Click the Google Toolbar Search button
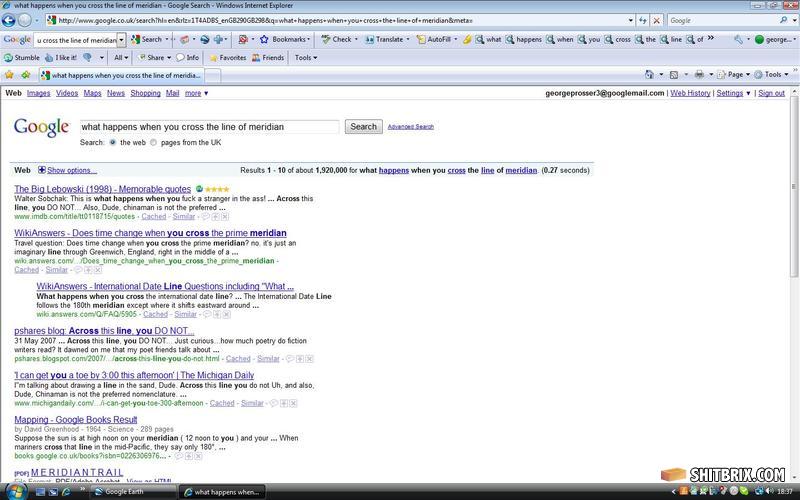 146,39
